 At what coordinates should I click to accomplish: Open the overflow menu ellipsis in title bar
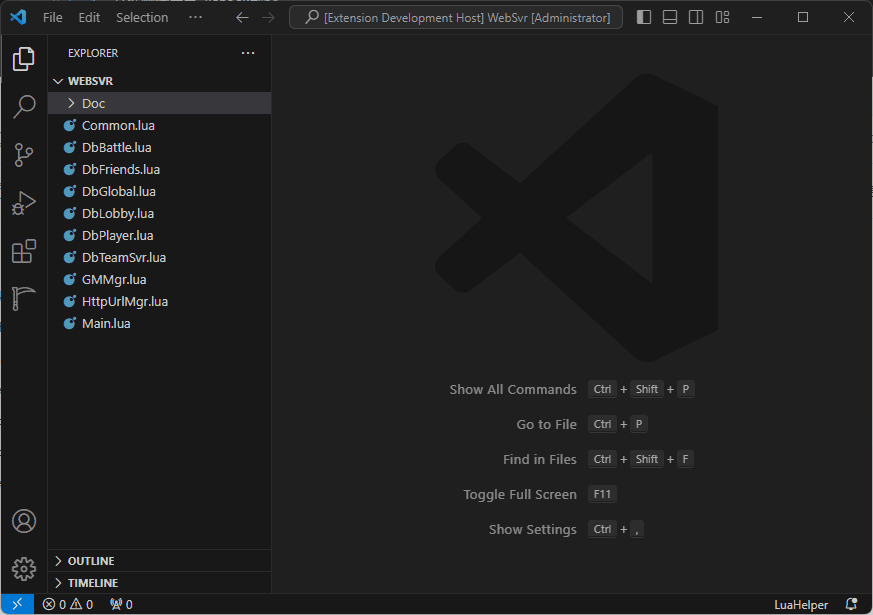(x=195, y=18)
